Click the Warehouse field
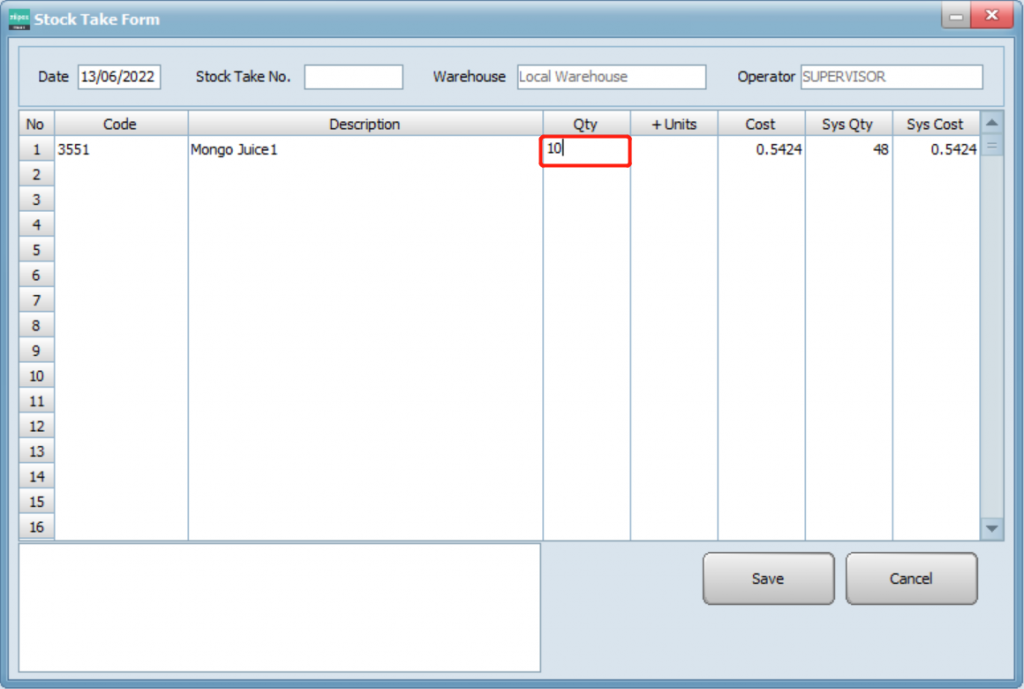 [x=611, y=77]
